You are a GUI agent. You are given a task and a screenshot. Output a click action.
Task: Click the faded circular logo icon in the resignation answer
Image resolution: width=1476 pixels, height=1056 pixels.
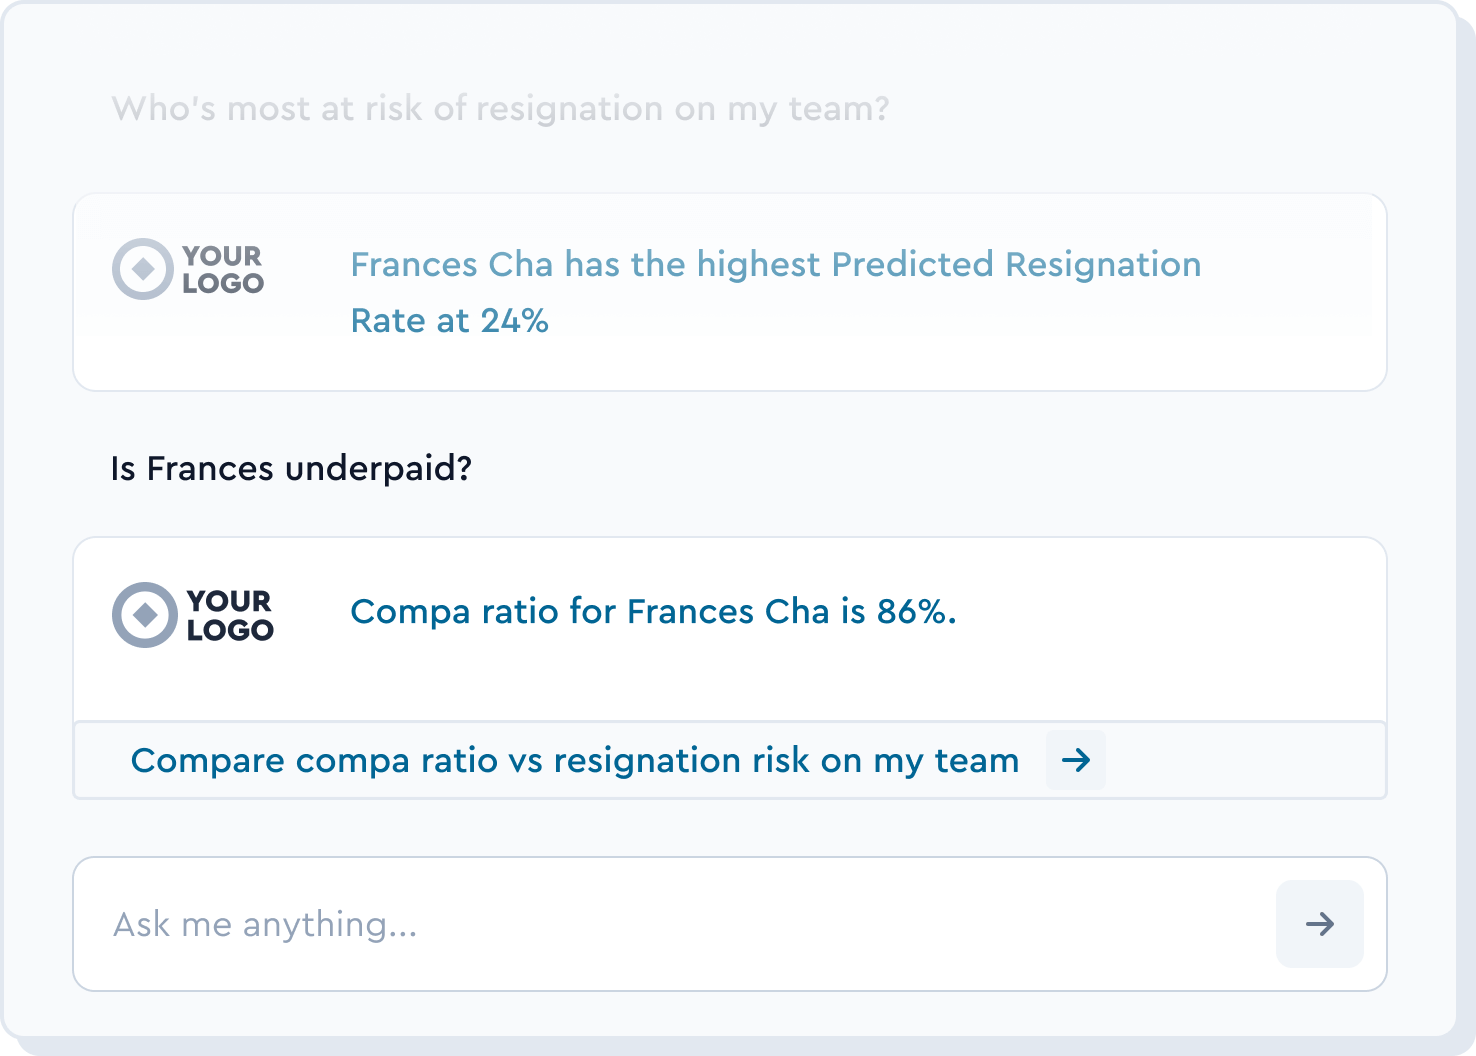point(143,269)
